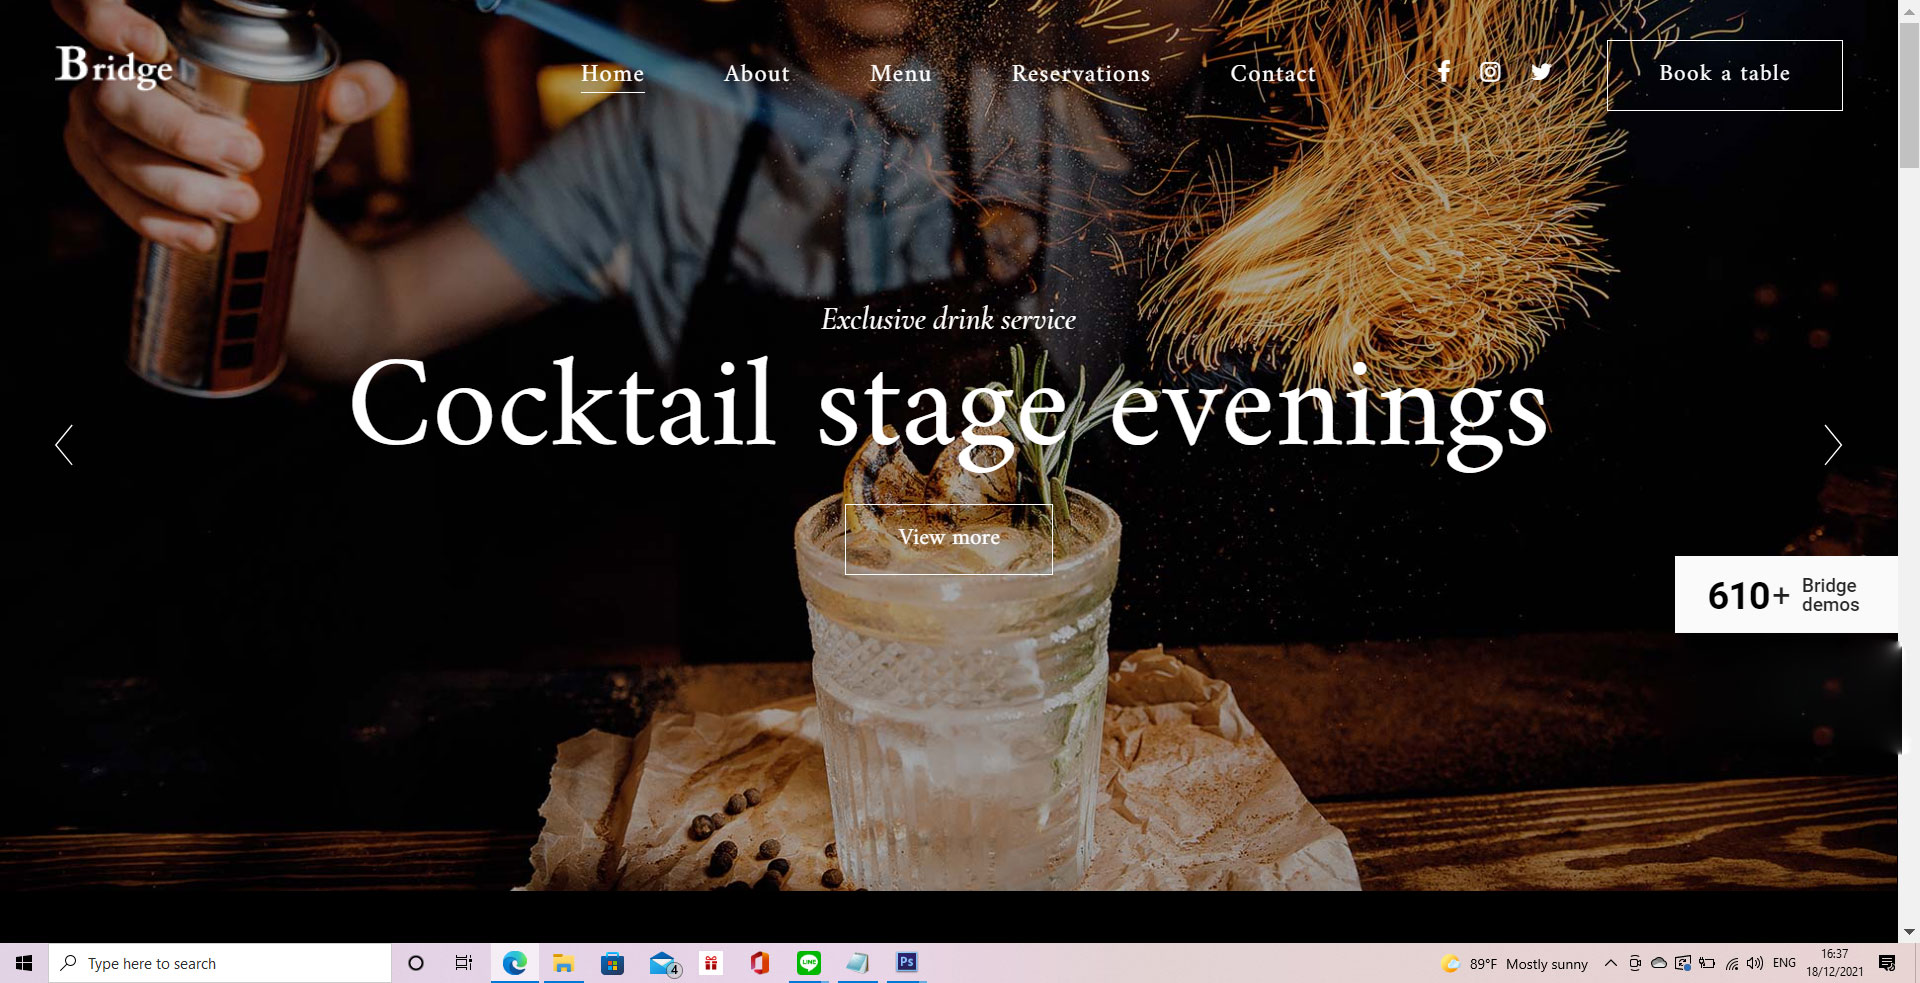The image size is (1920, 983).
Task: Open File Explorer from taskbar
Action: coord(563,963)
